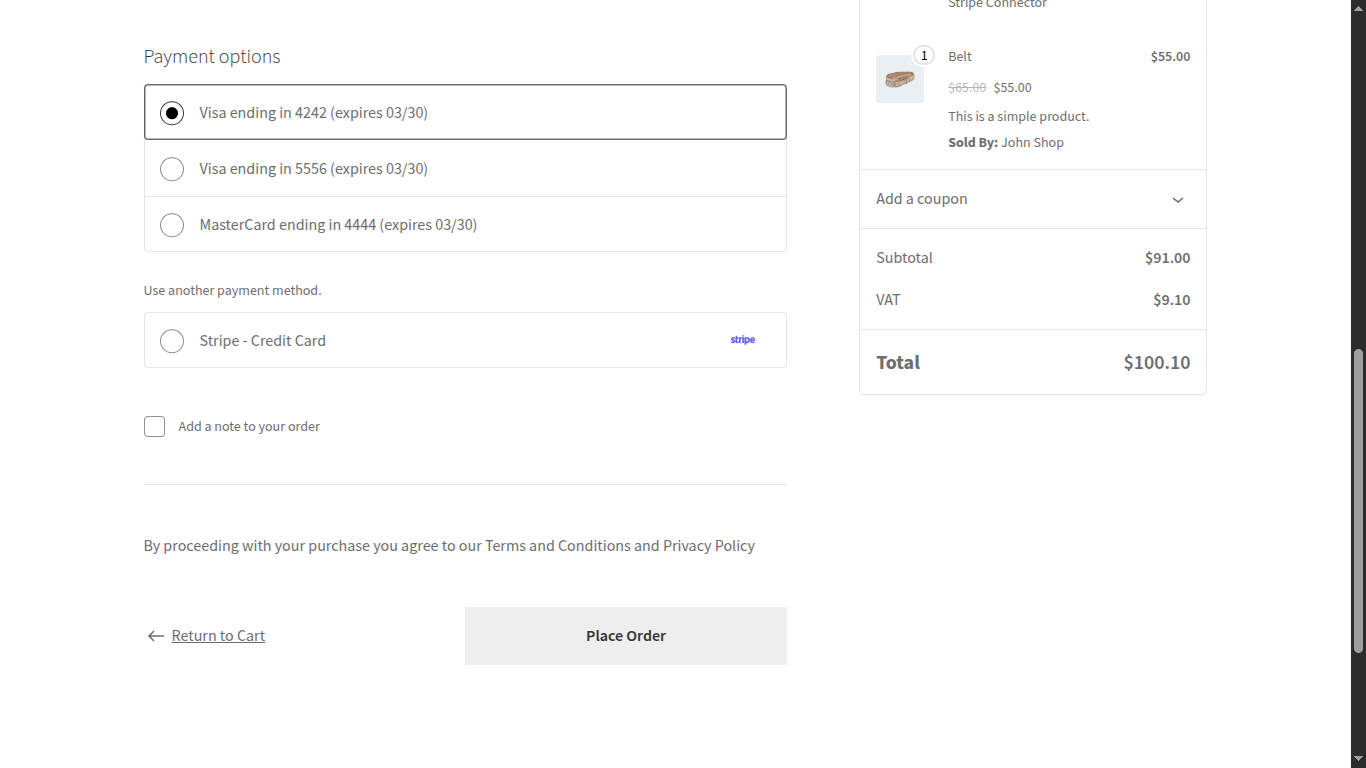1366x768 pixels.
Task: Click the scroll-up arrow on the scrollbar
Action: pyautogui.click(x=1359, y=7)
